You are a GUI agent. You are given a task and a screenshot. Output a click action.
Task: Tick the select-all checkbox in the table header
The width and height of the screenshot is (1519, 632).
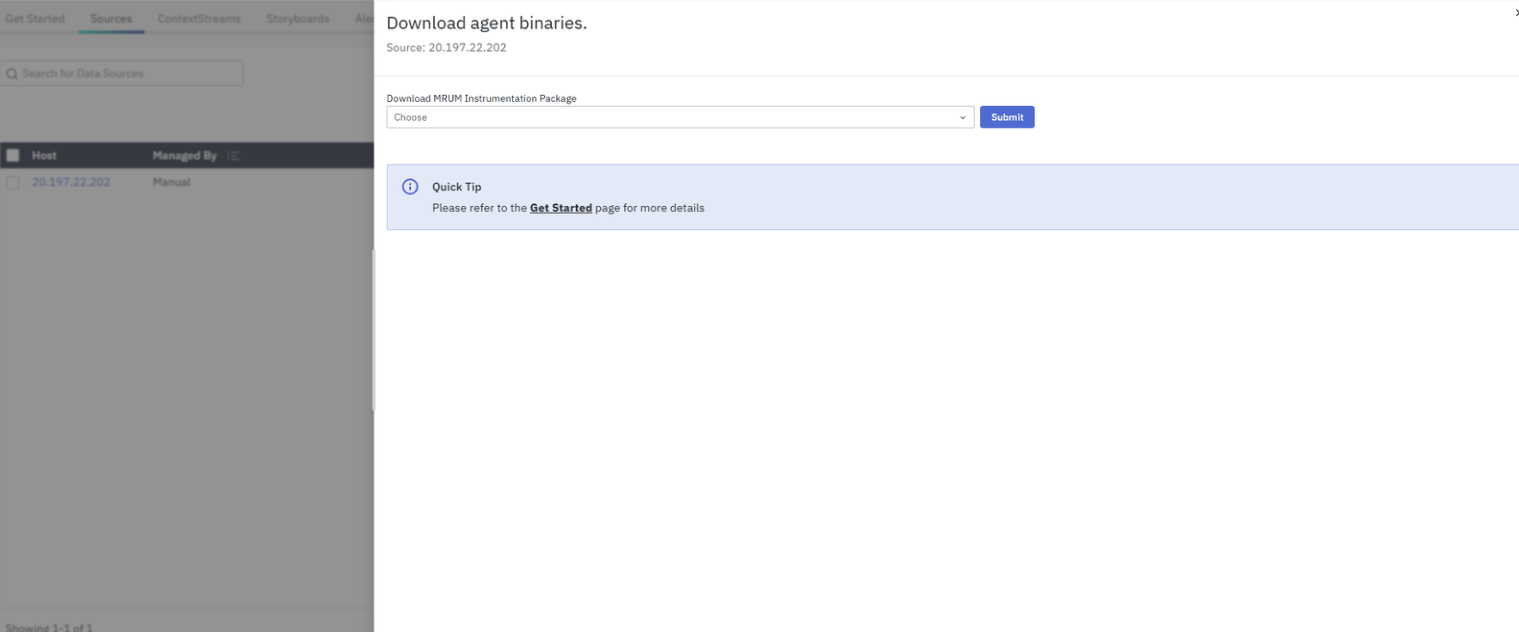(x=13, y=156)
